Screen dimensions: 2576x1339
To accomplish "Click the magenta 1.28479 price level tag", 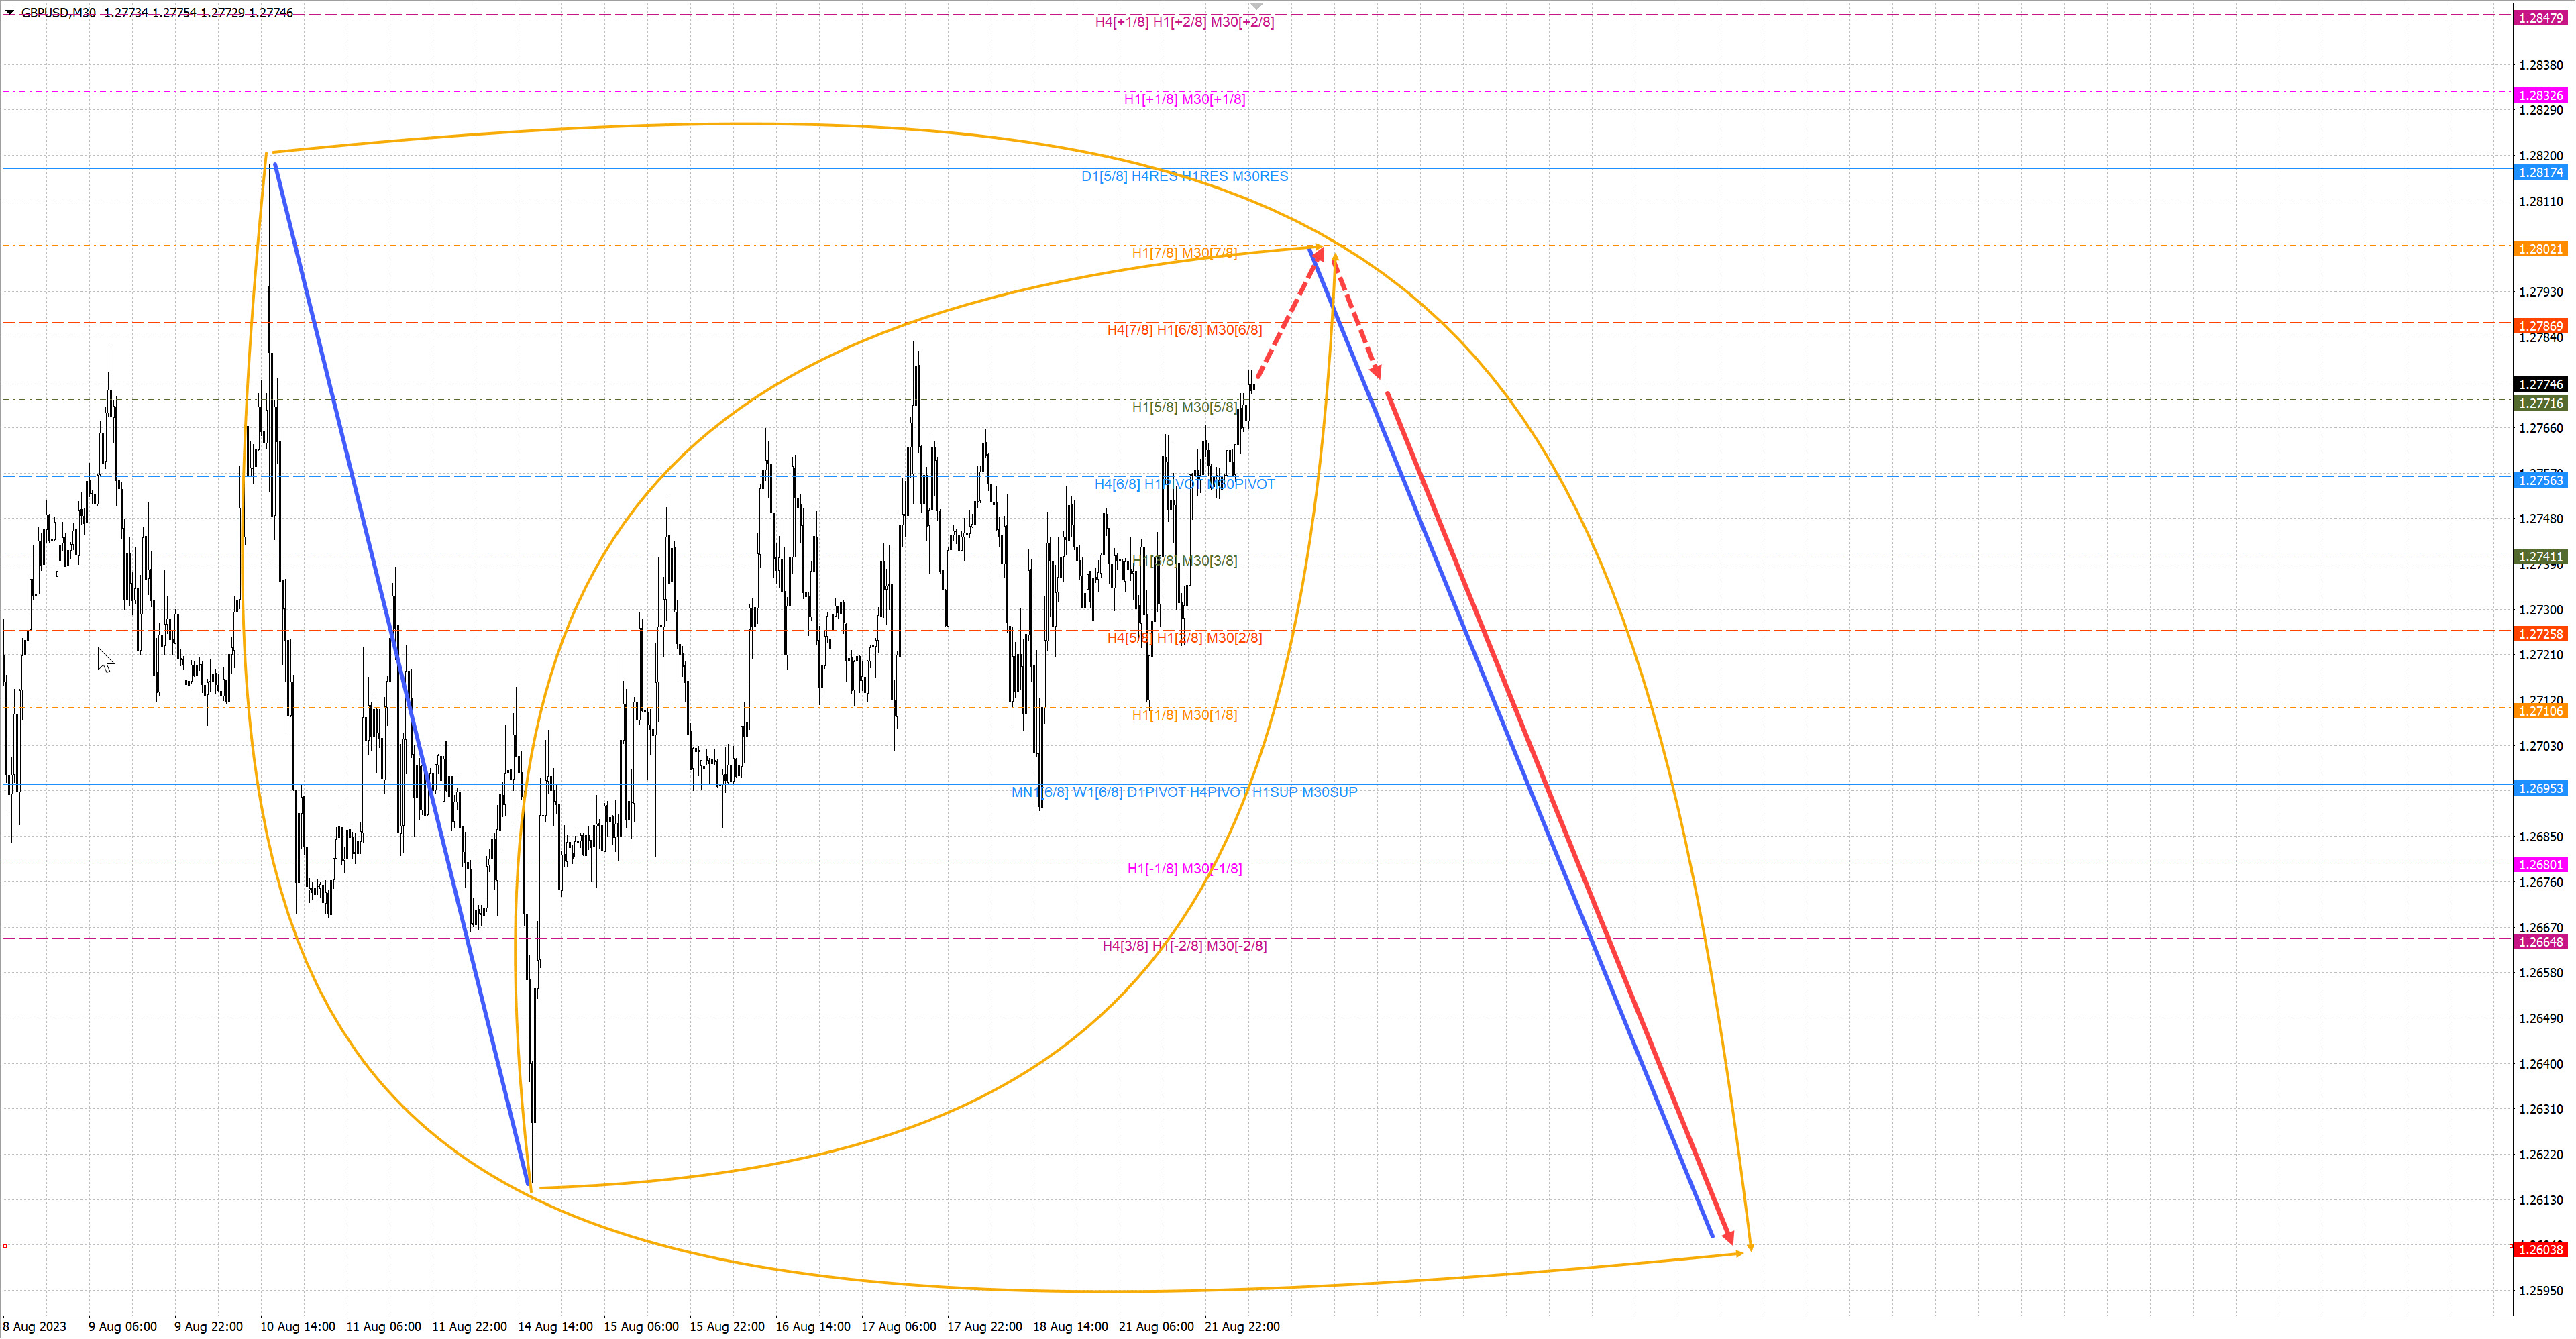I will [2540, 18].
